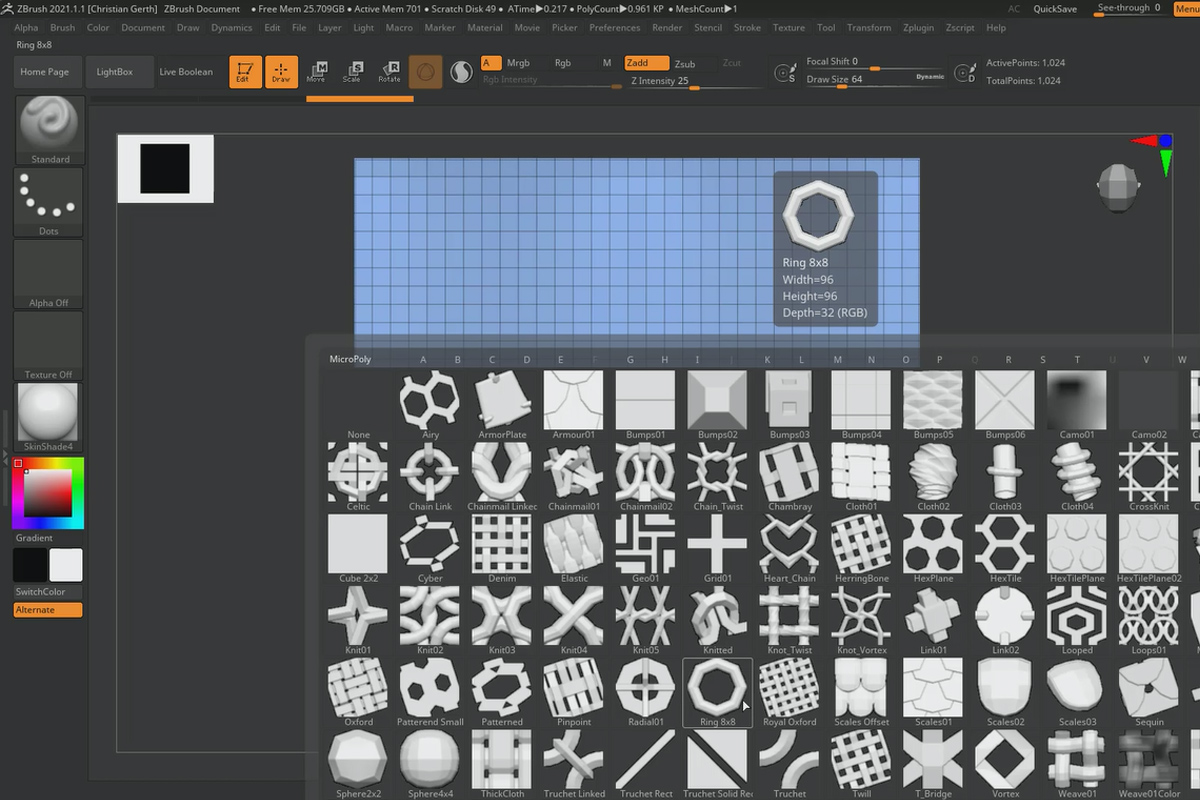Open the Help menu

tap(996, 28)
